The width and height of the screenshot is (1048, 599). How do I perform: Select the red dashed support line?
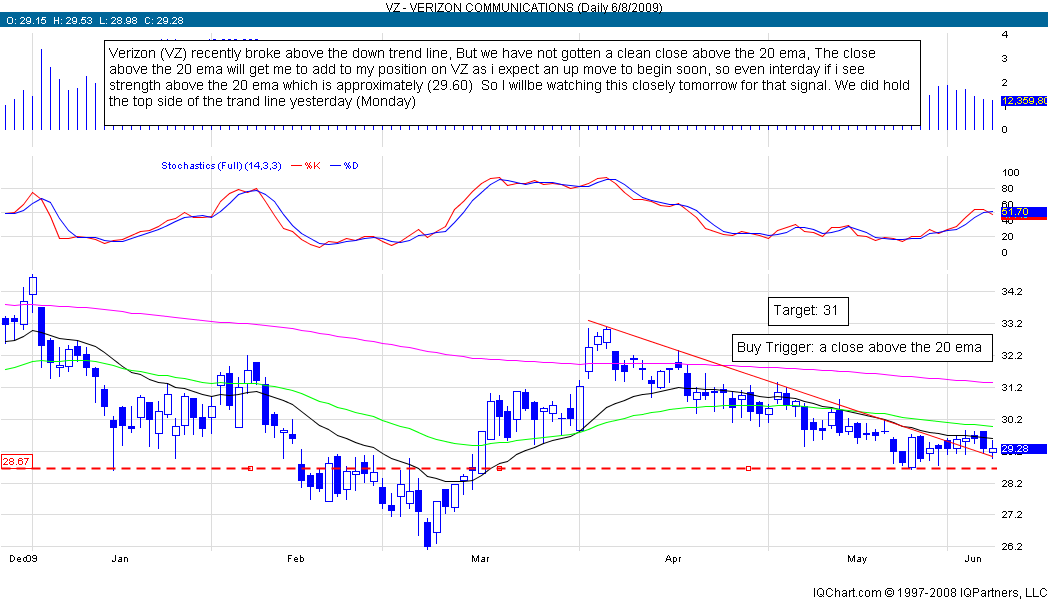[498, 469]
